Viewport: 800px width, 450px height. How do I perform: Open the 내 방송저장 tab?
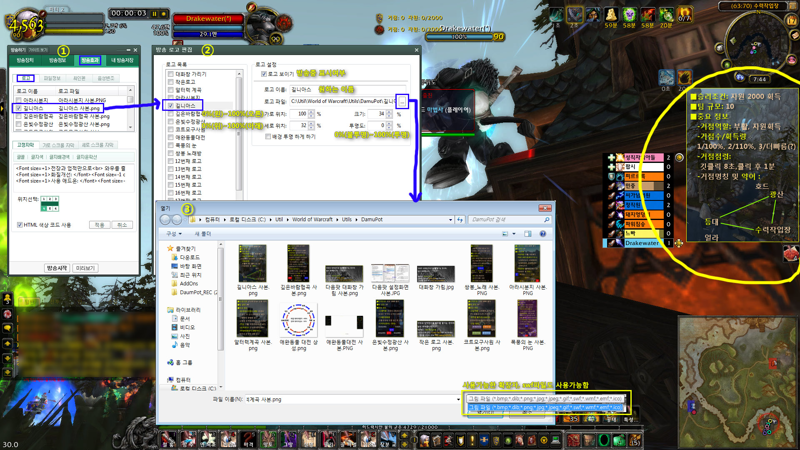(122, 60)
